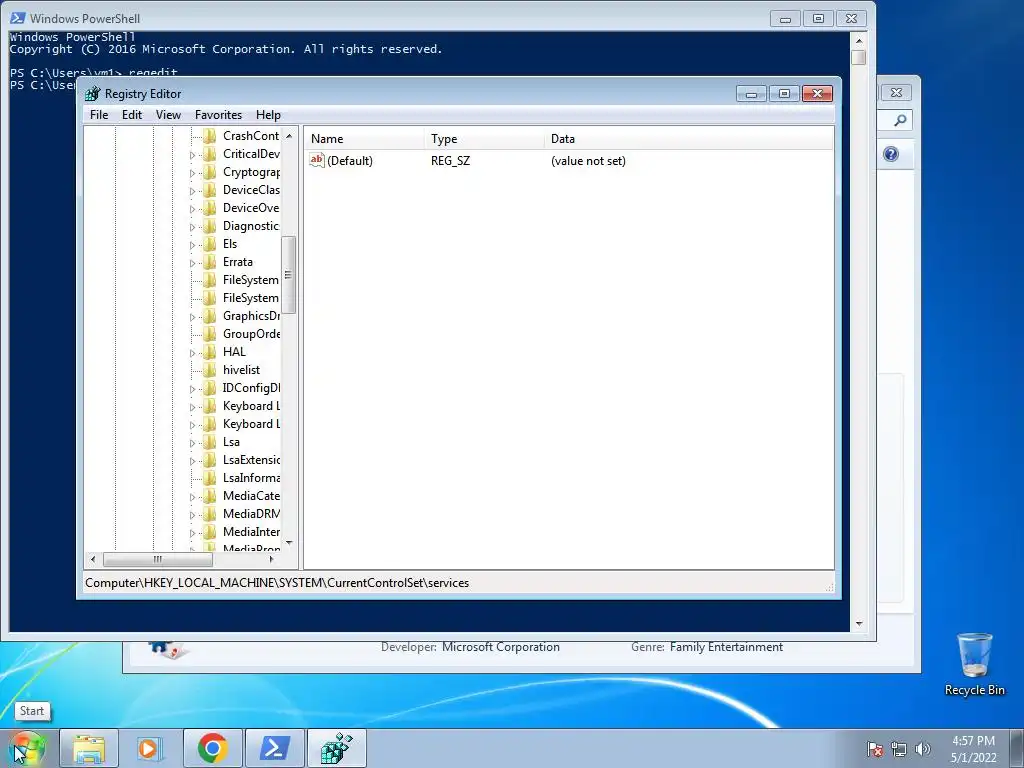Click the tree pane scroll down arrow

point(289,543)
